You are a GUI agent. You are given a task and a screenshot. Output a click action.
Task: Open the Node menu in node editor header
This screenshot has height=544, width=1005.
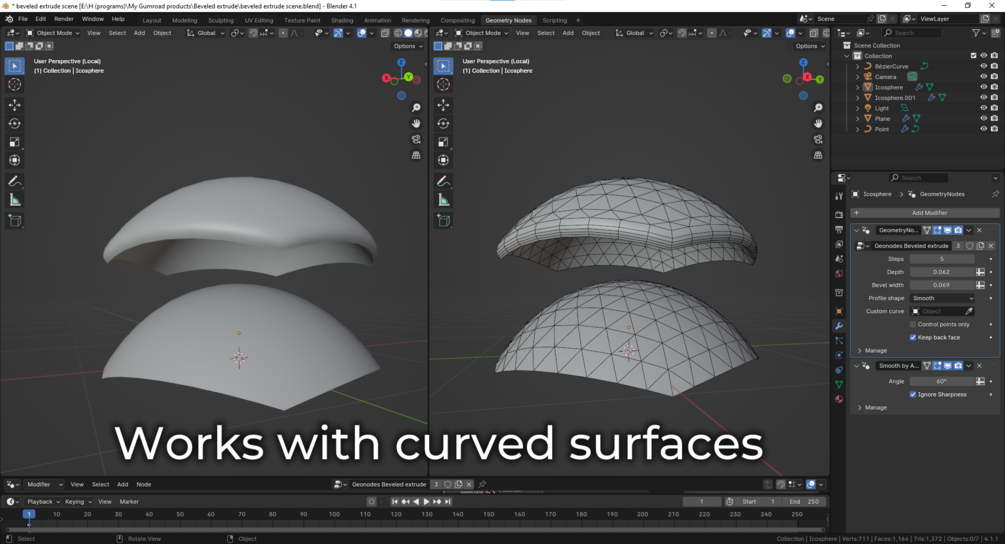(x=144, y=484)
